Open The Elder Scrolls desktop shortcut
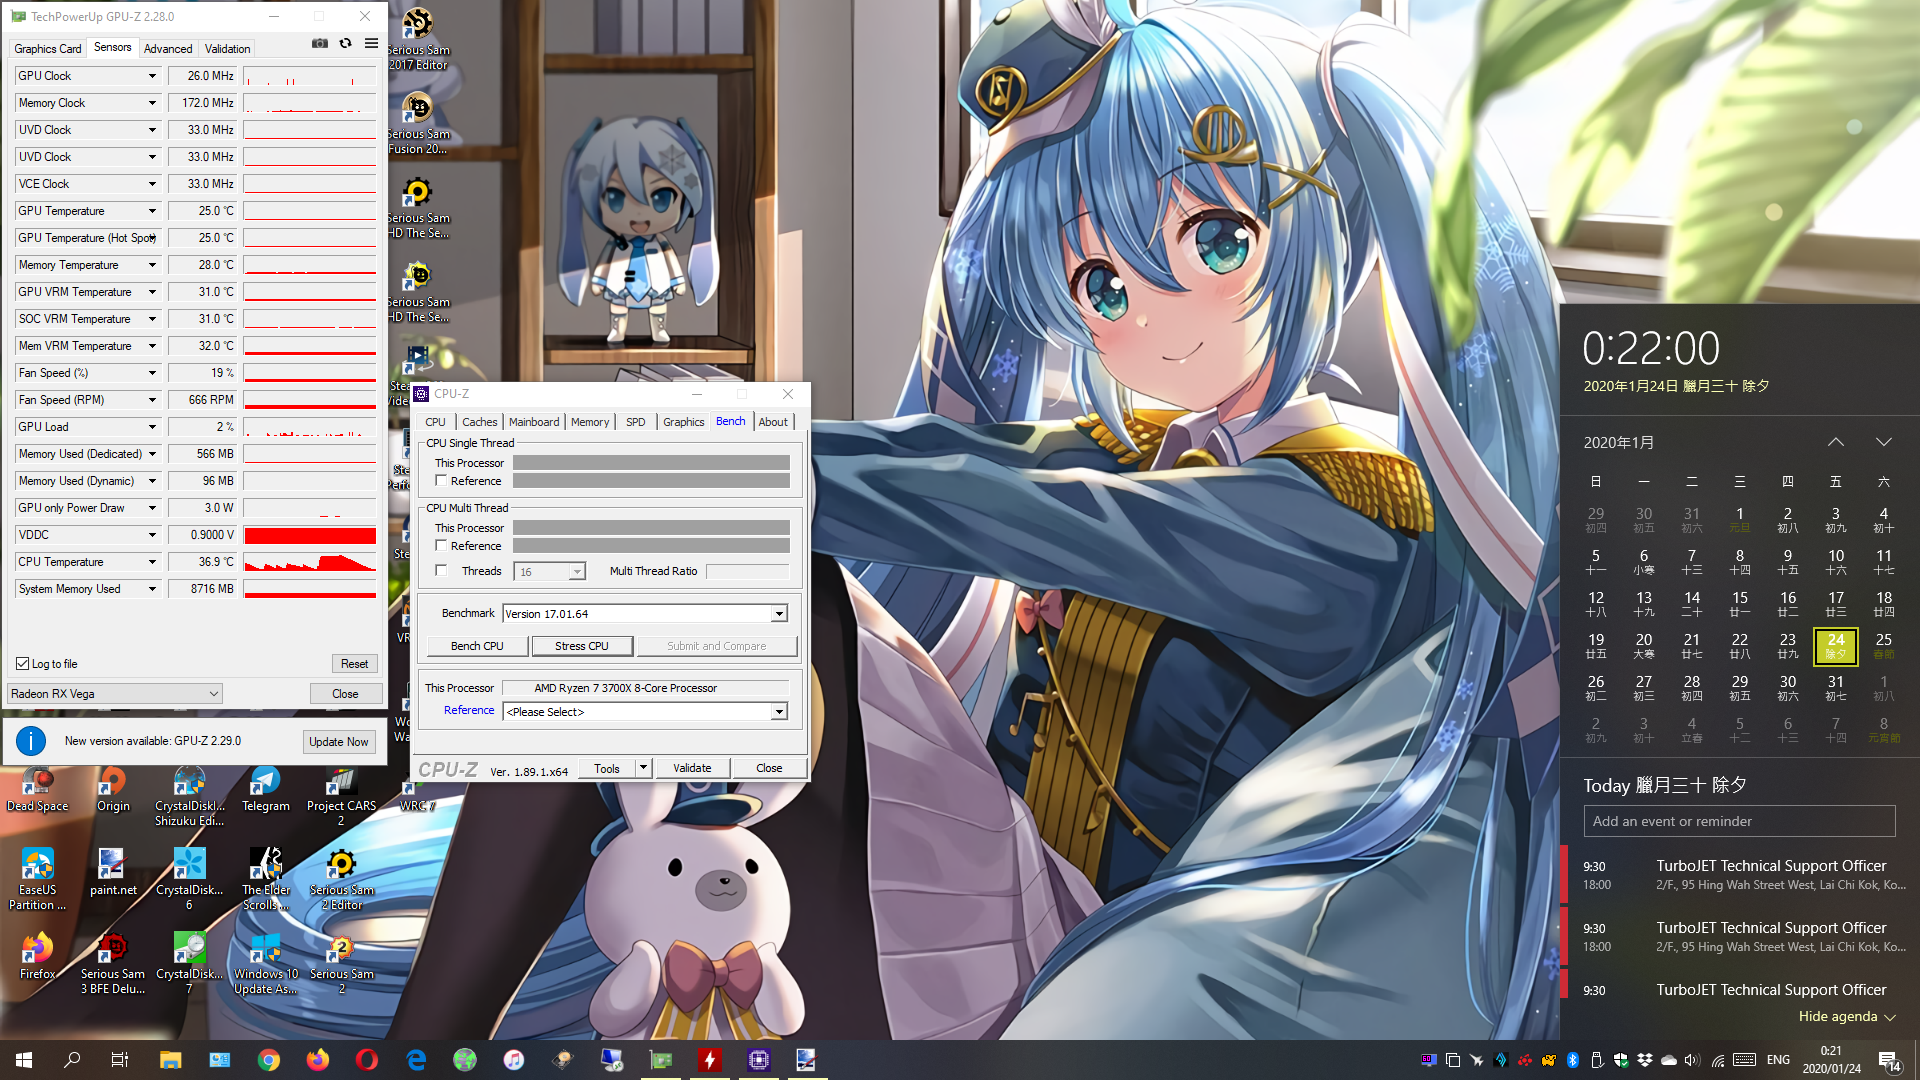This screenshot has width=1920, height=1080. click(x=265, y=880)
